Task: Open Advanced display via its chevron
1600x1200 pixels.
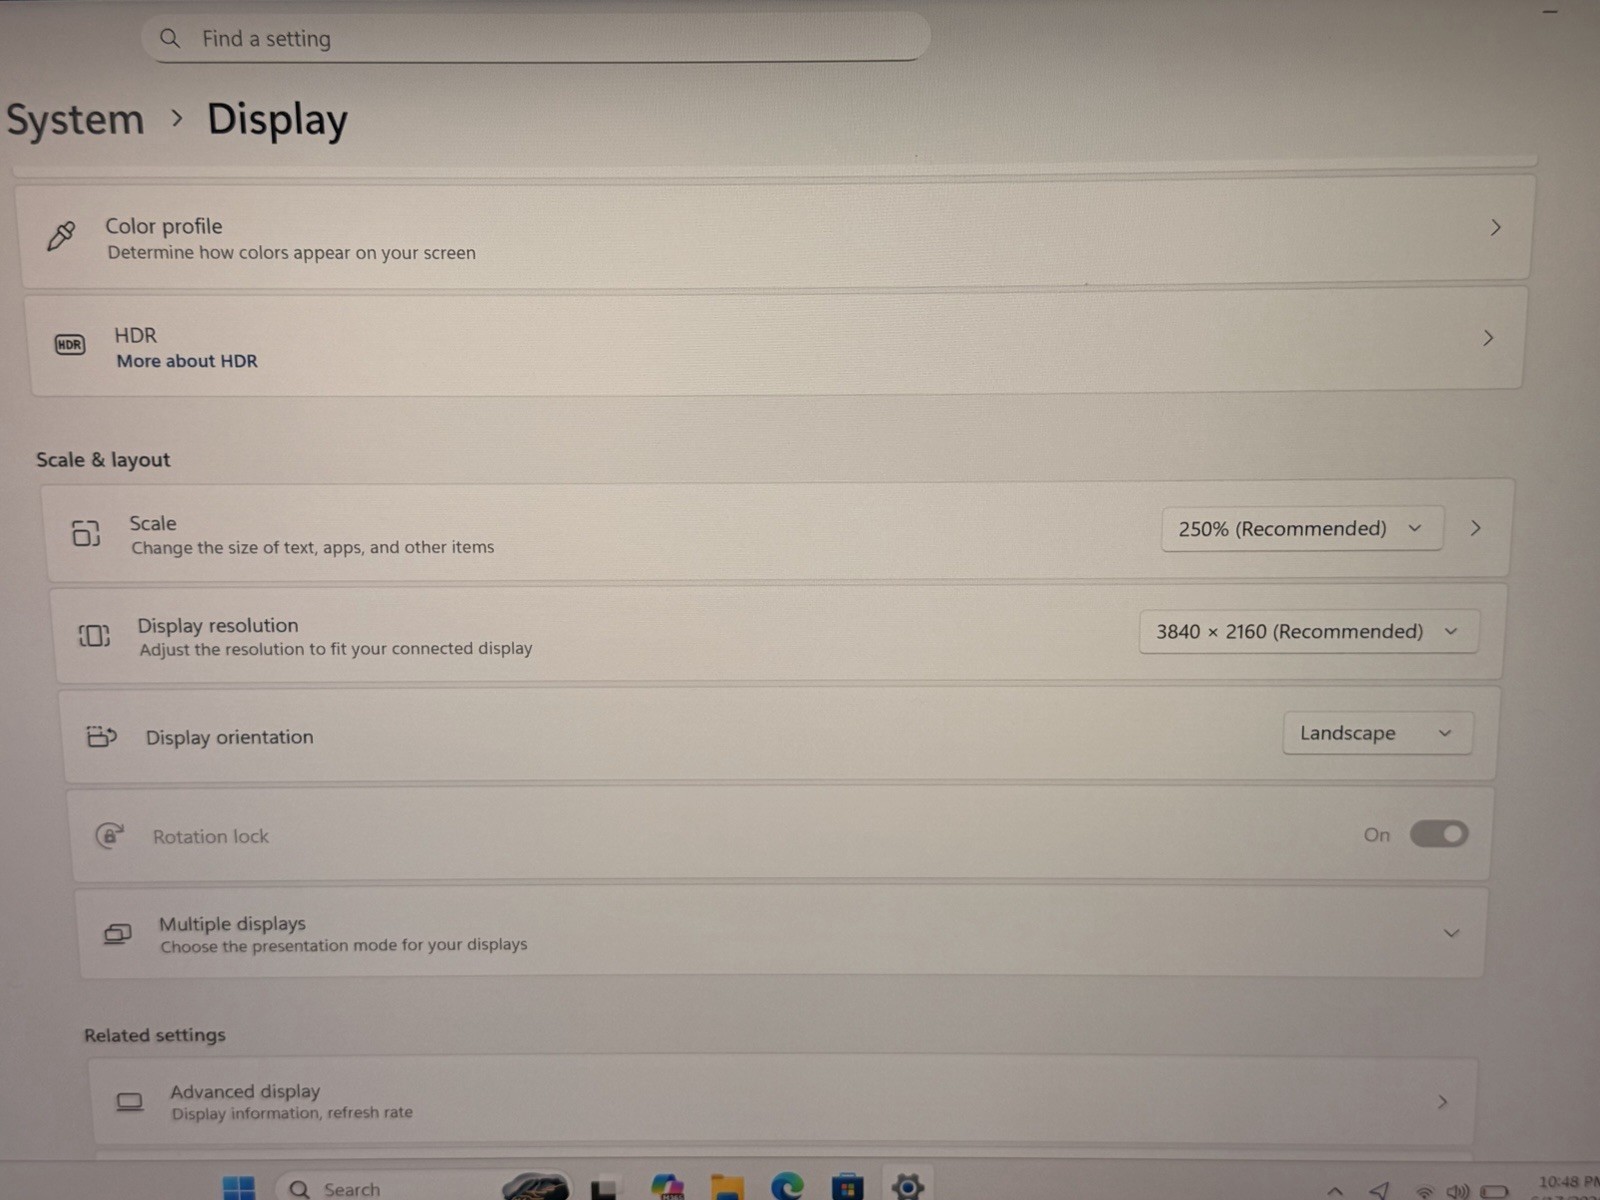Action: (x=1442, y=1102)
